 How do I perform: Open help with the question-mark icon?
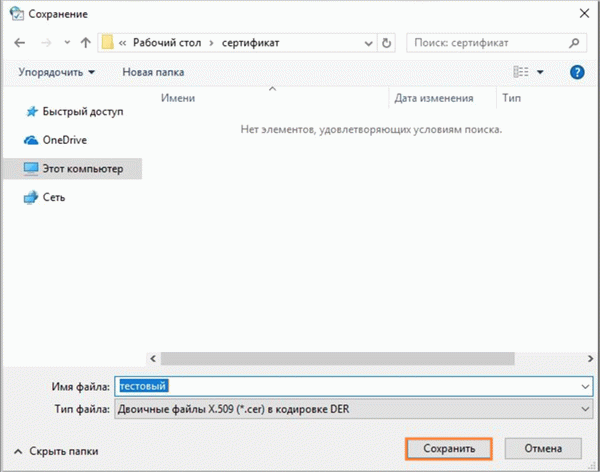pos(577,72)
